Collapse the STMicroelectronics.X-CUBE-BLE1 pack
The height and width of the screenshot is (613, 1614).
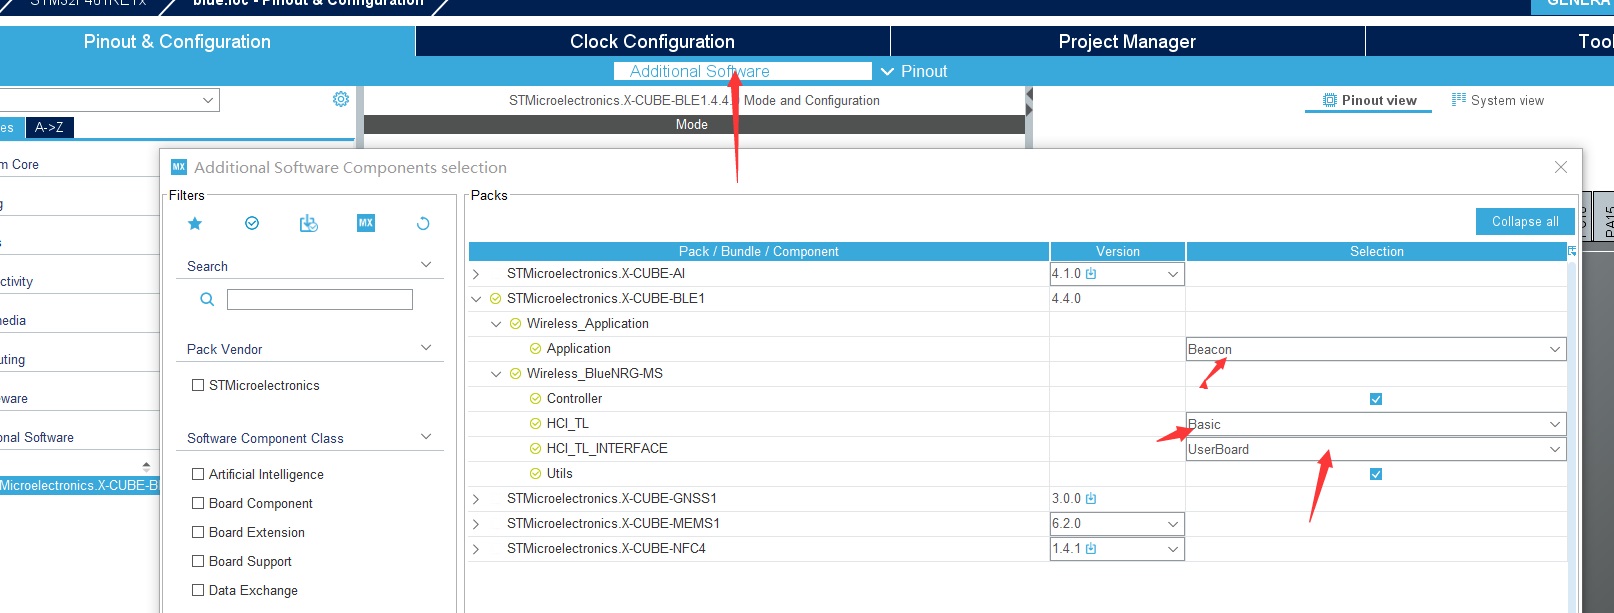(476, 298)
